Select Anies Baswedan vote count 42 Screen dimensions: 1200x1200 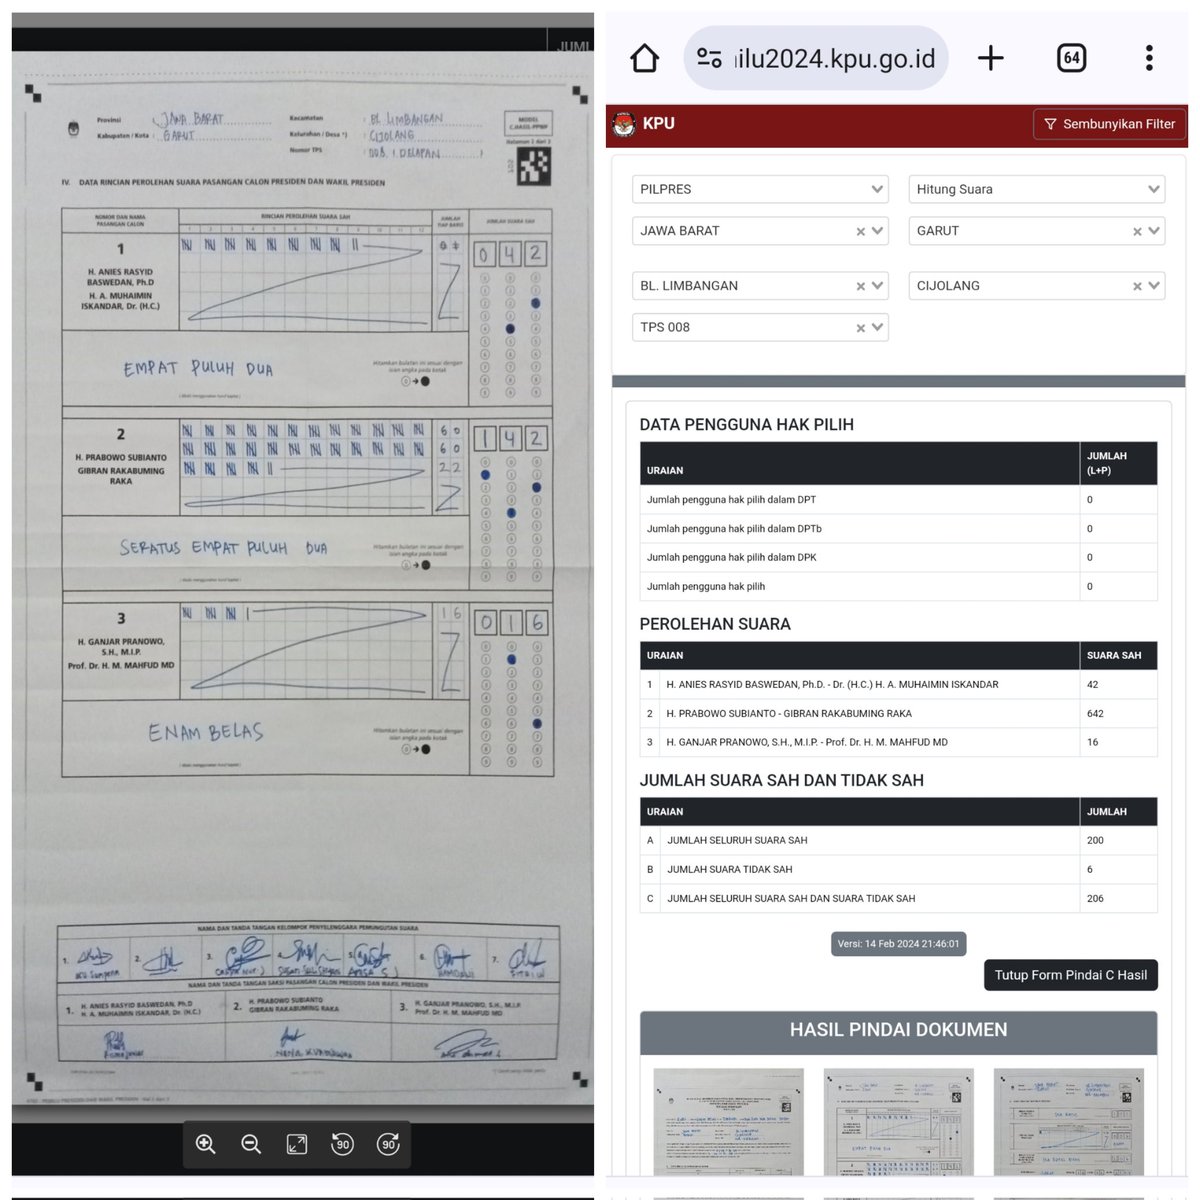click(x=1092, y=685)
